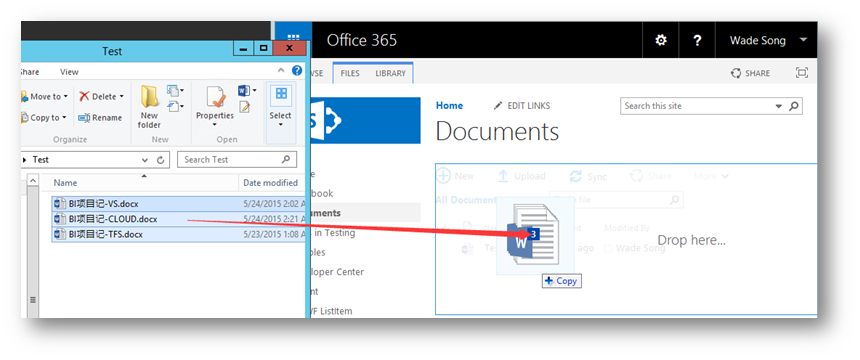Create a New folder
The height and width of the screenshot is (360, 860).
click(x=149, y=106)
